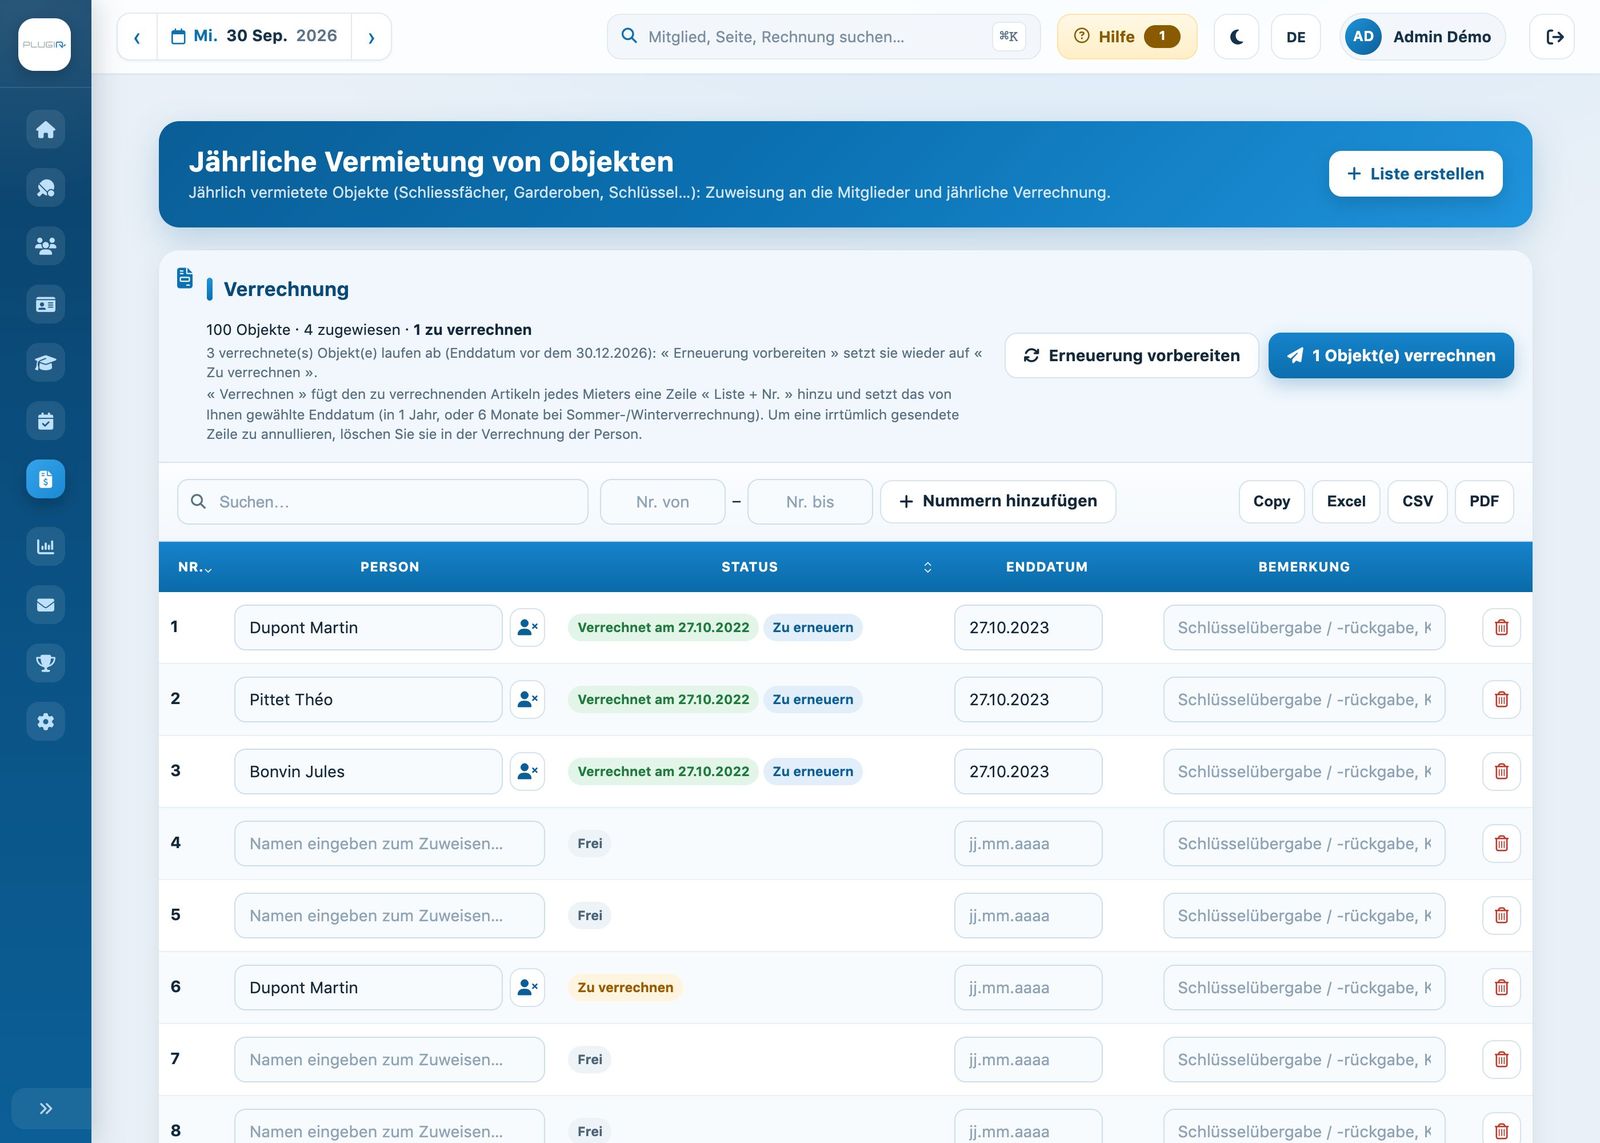The width and height of the screenshot is (1600, 1143).
Task: Click Erneuerung vorbereiten button
Action: 1131,356
